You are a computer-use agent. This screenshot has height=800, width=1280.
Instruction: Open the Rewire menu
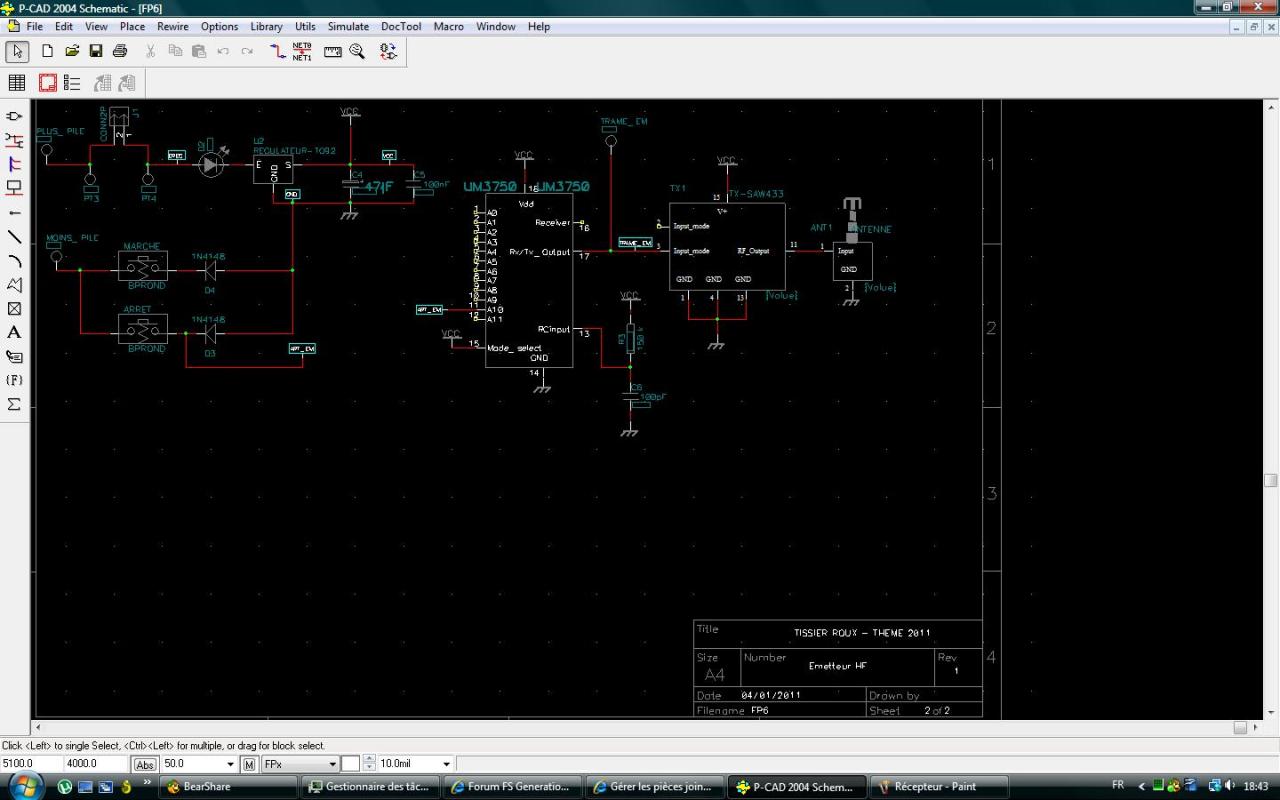pyautogui.click(x=173, y=26)
